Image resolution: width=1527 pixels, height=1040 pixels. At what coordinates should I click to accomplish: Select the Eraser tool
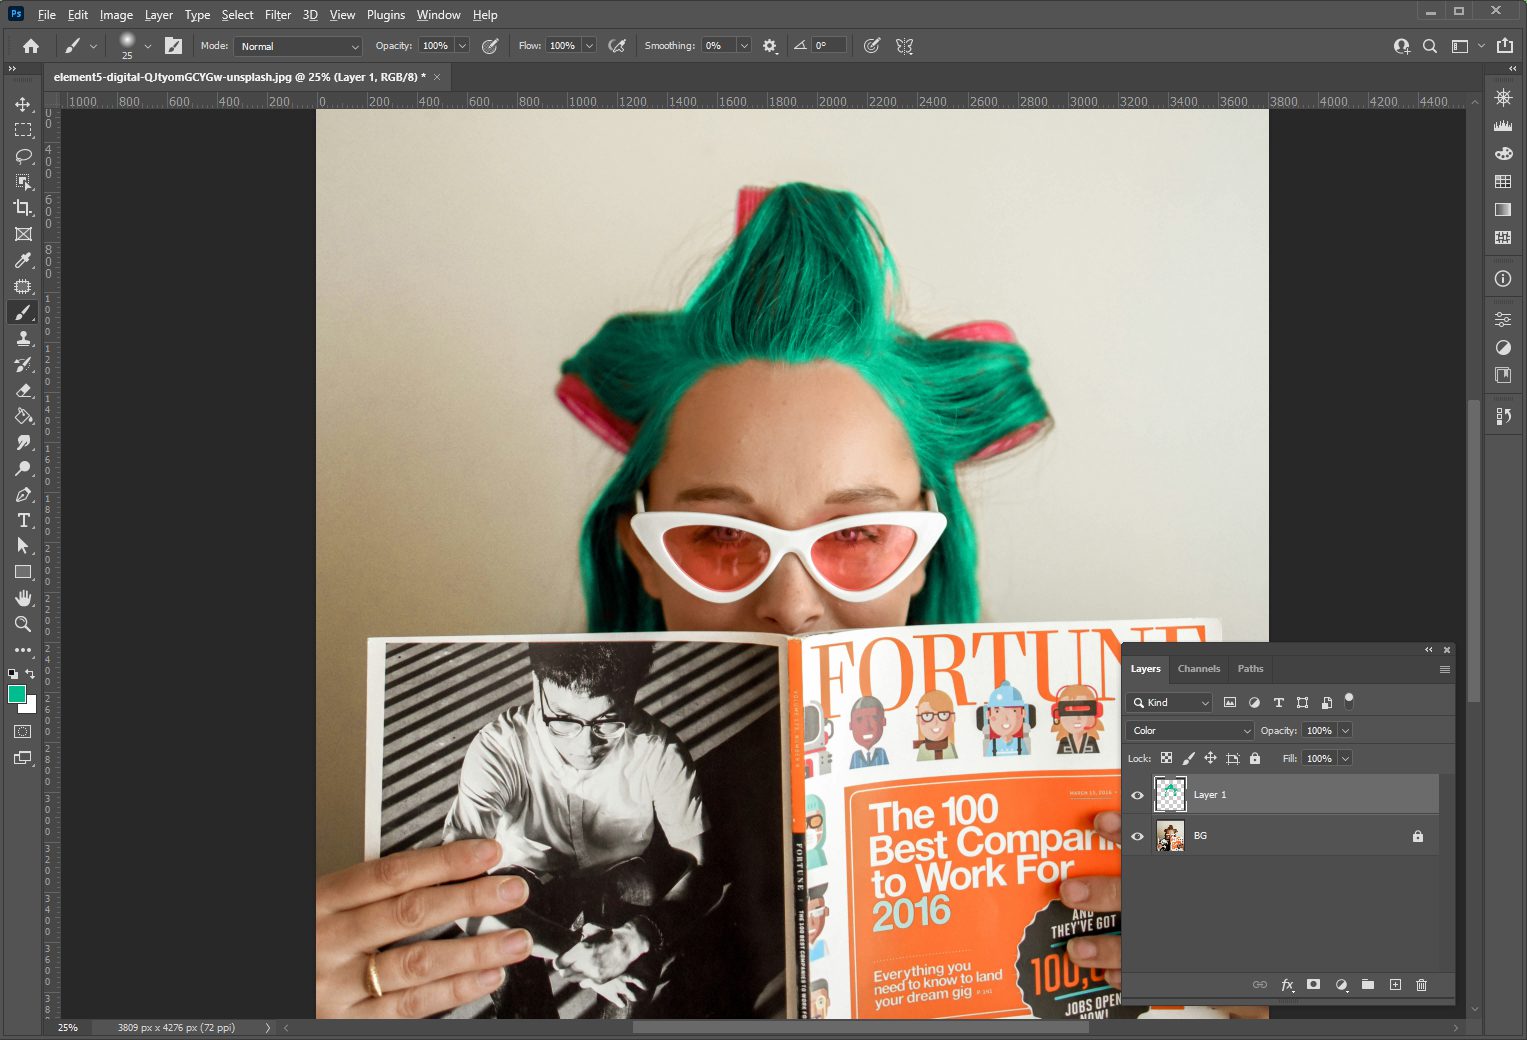(x=23, y=390)
